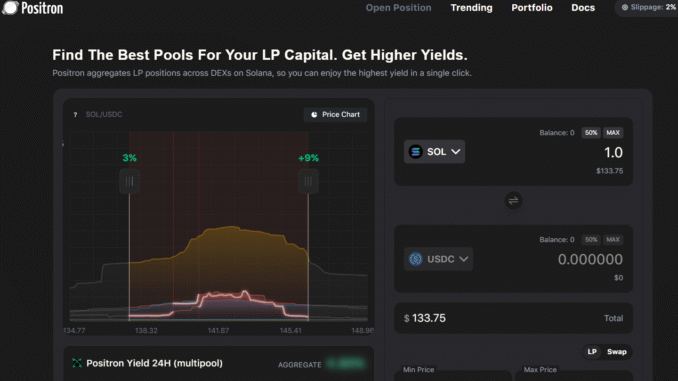The height and width of the screenshot is (381, 678).
Task: Click the Positron Yield crossed-arrows icon
Action: pyautogui.click(x=77, y=363)
